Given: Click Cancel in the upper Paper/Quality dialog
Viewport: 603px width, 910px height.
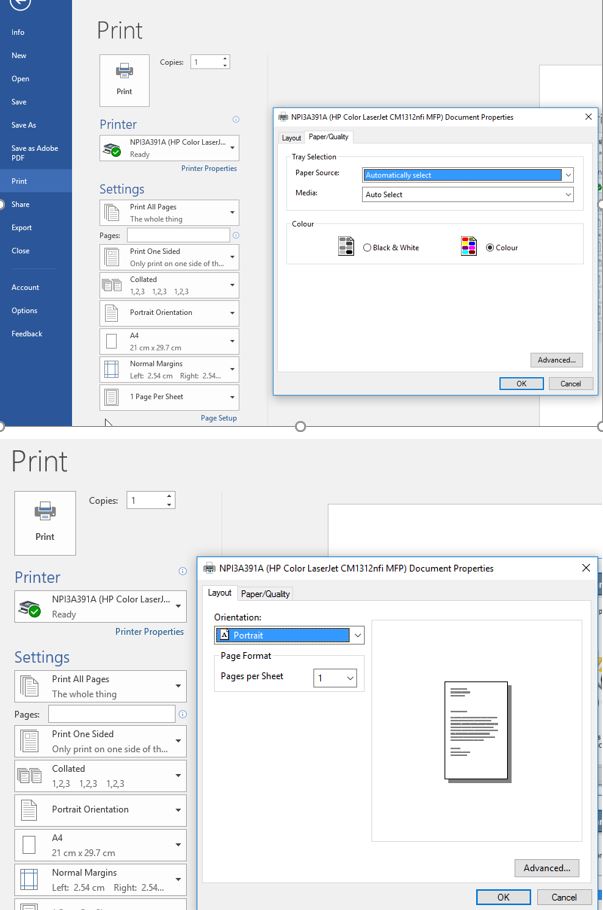Looking at the screenshot, I should click(x=570, y=384).
